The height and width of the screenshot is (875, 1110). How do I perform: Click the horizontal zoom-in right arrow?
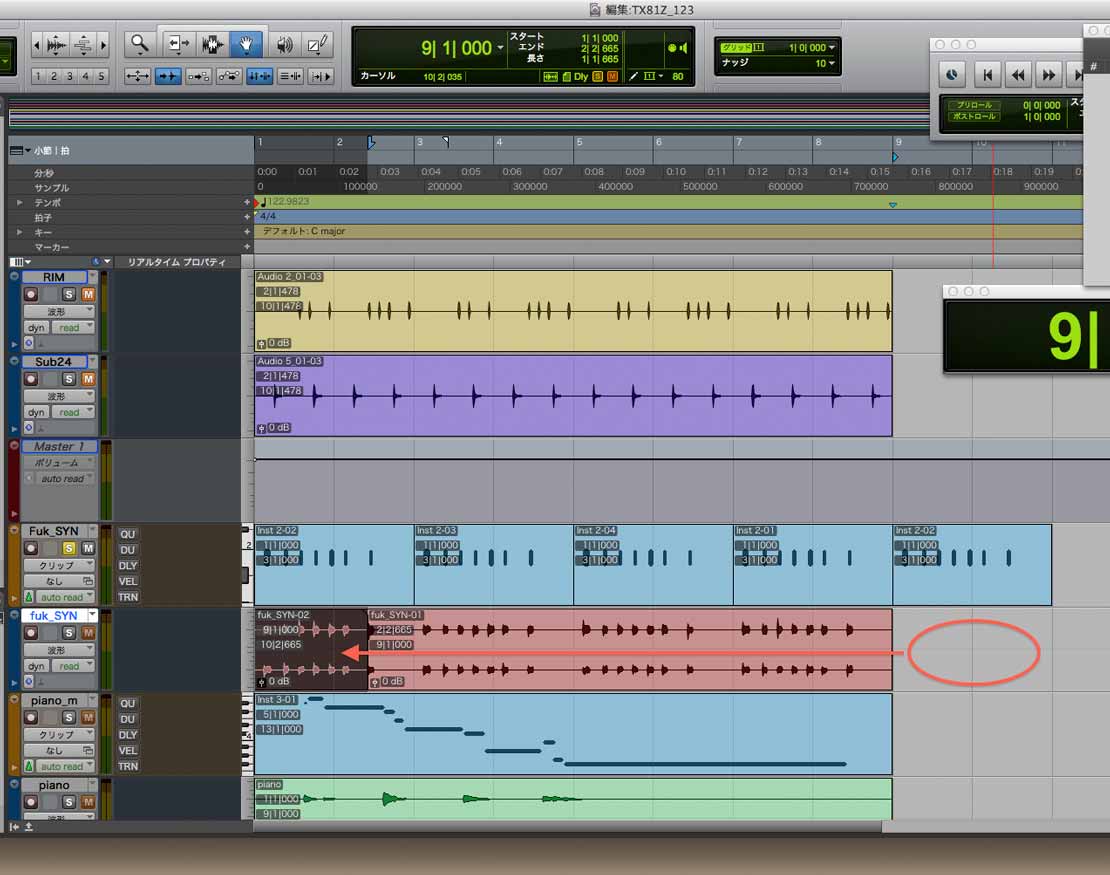[x=103, y=45]
